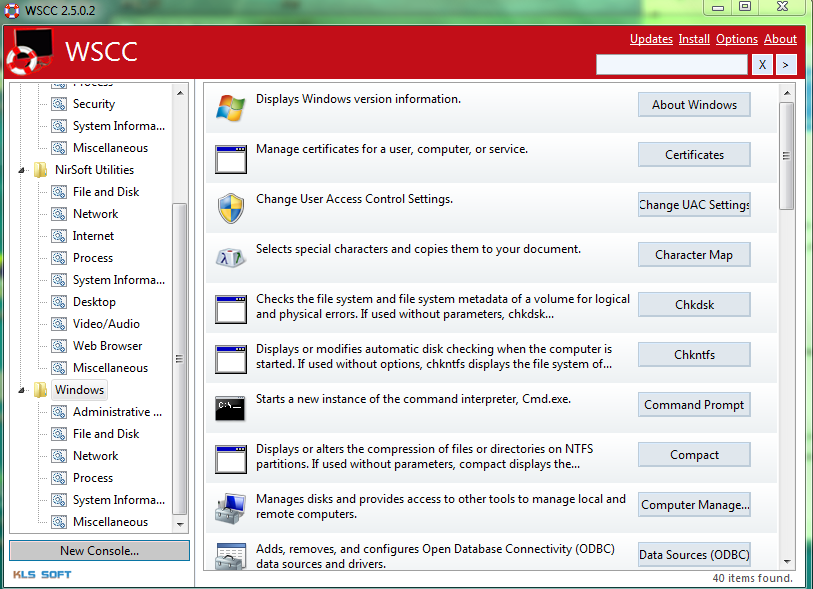This screenshot has height=589, width=813.
Task: Click the NirSoft Utilities folder icon
Action: pos(40,170)
